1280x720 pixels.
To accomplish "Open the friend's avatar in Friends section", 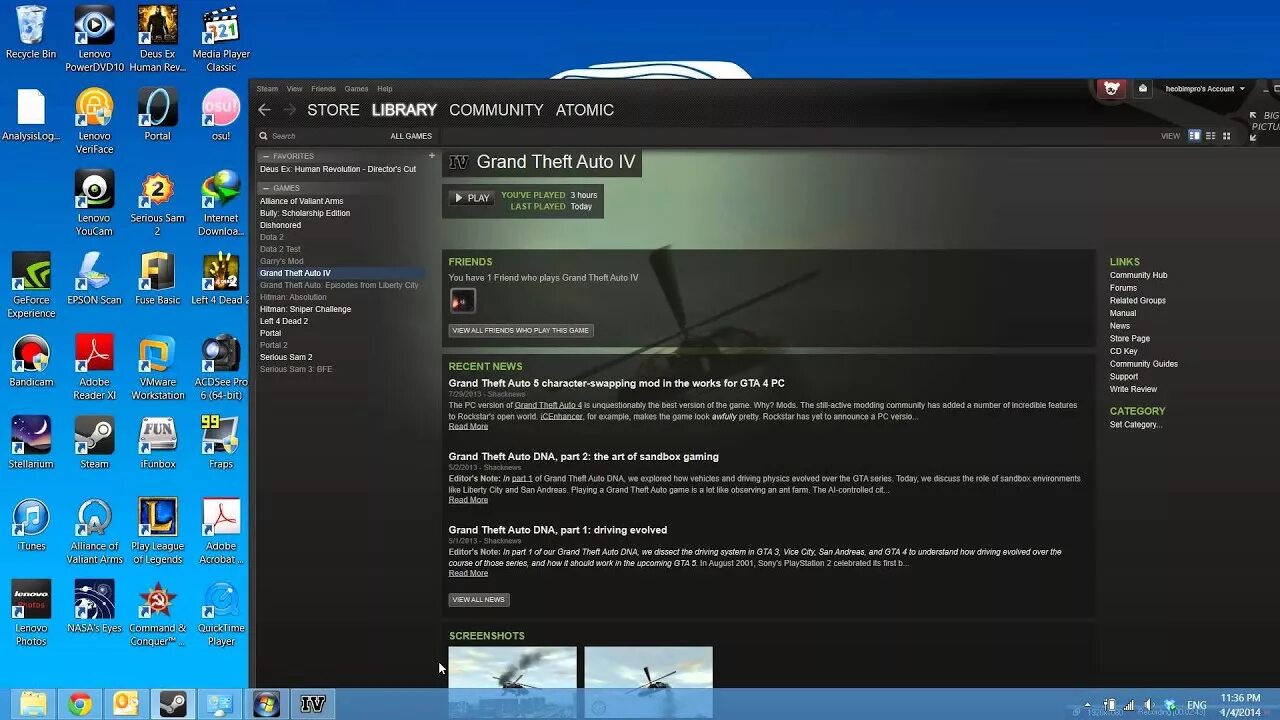I will pos(462,301).
